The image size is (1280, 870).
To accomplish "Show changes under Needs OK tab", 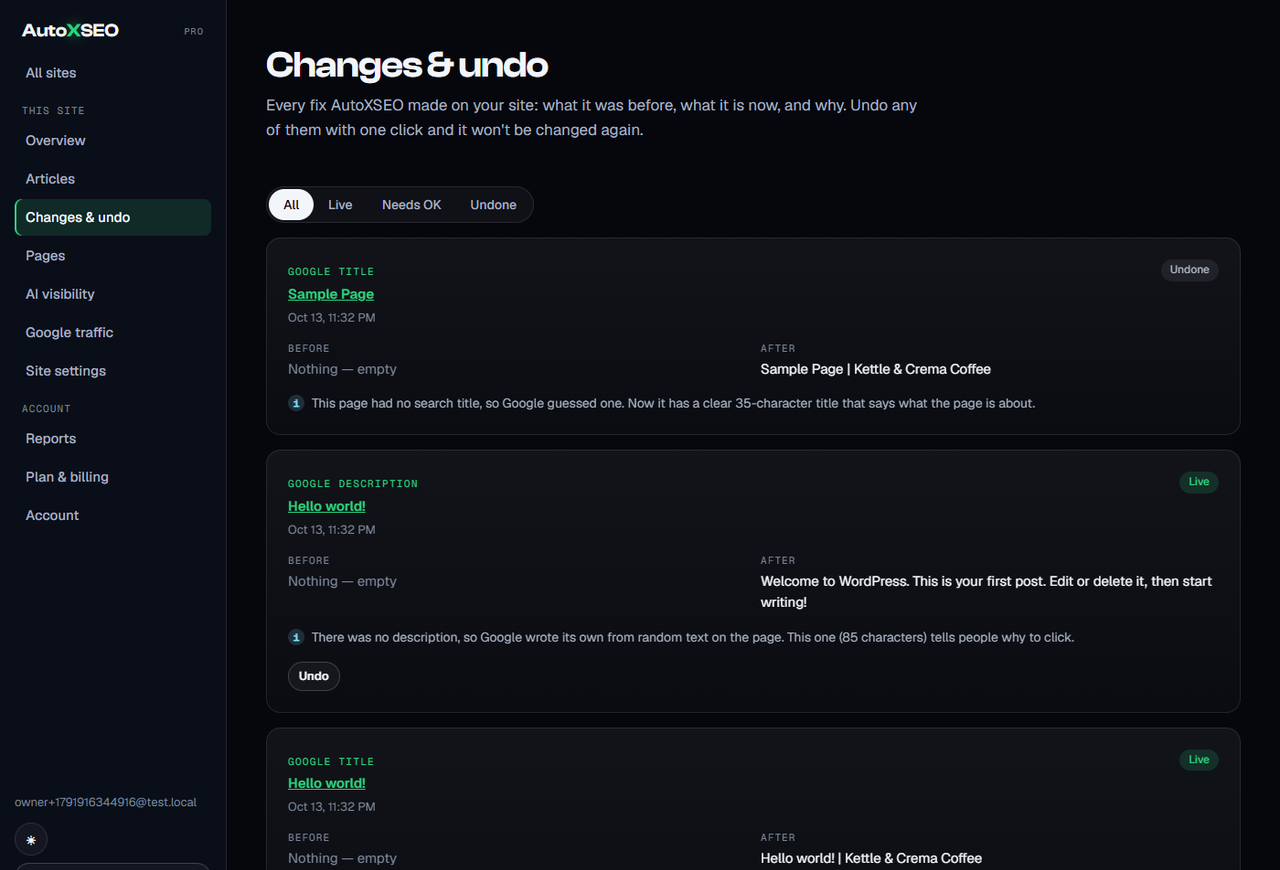I will pyautogui.click(x=411, y=205).
